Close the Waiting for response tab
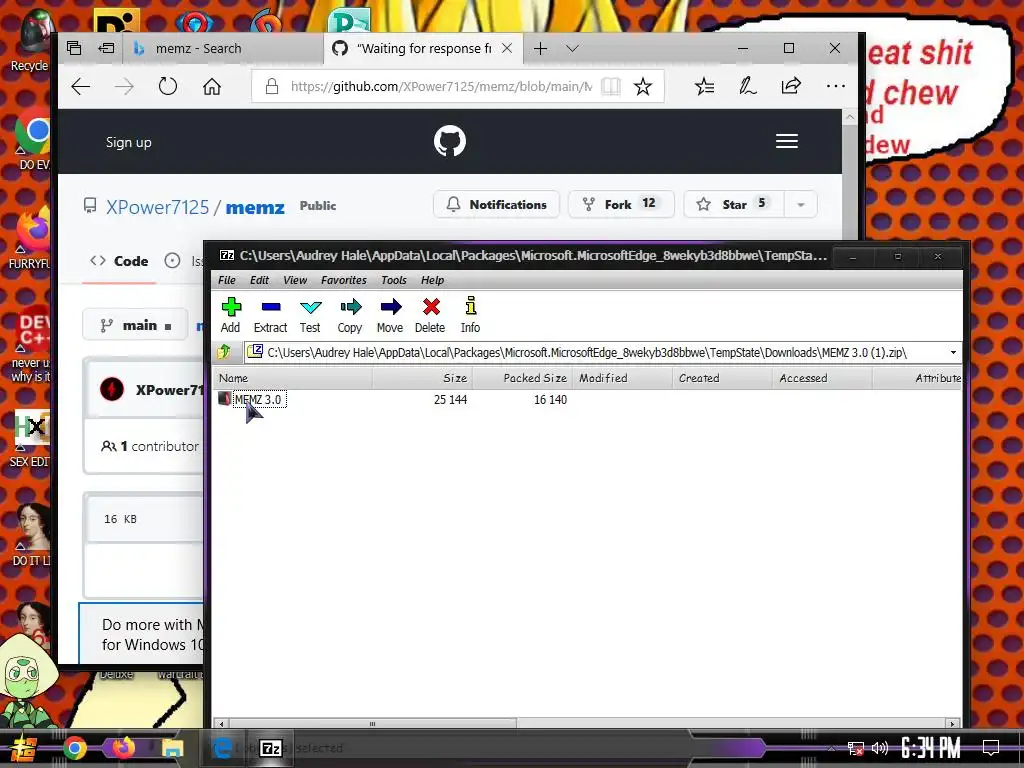 click(507, 48)
